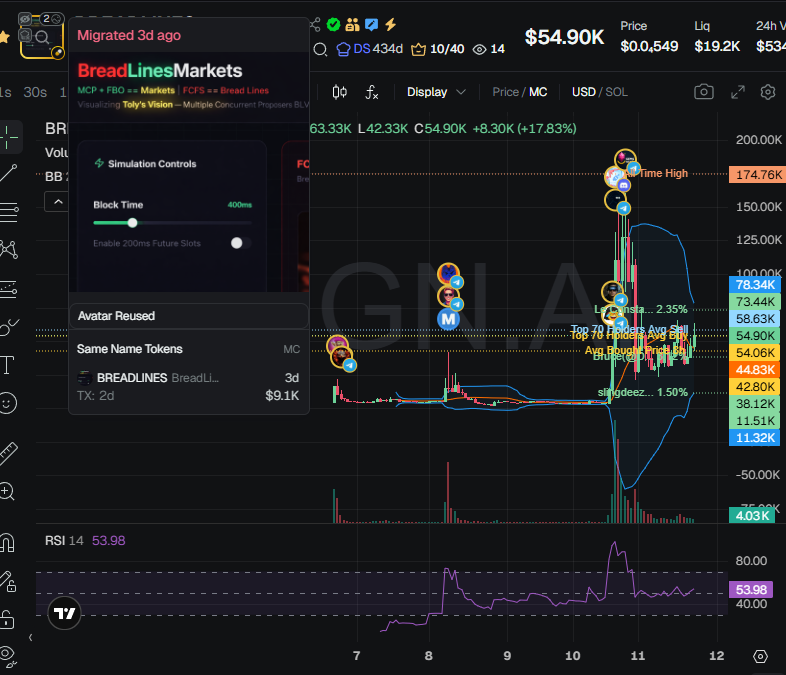The width and height of the screenshot is (786, 675).
Task: Open time axis settings icon
Action: tap(760, 656)
